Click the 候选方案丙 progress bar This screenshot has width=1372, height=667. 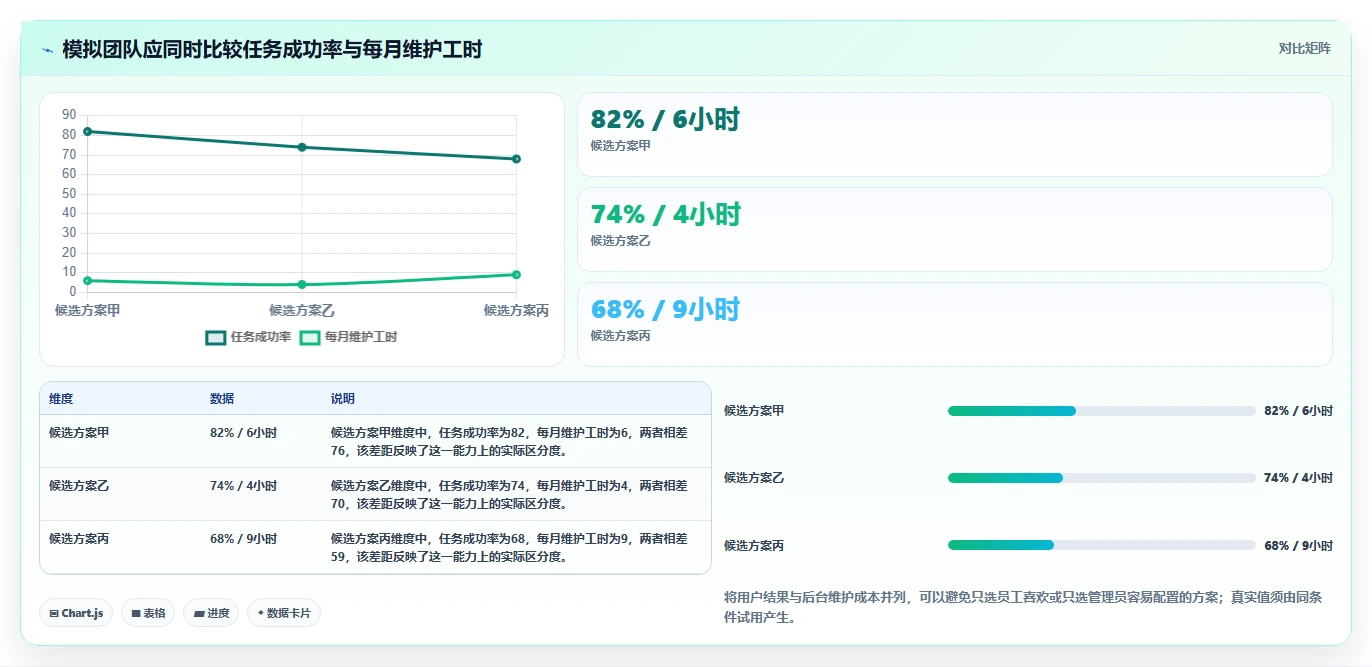(x=1101, y=545)
